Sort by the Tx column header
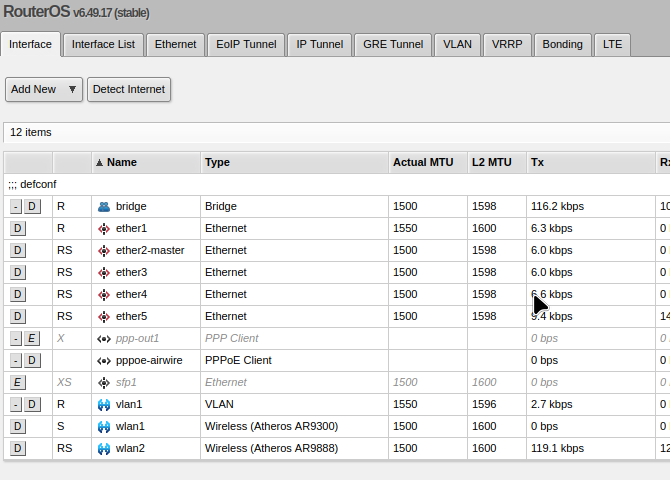Image resolution: width=670 pixels, height=480 pixels. (x=591, y=162)
